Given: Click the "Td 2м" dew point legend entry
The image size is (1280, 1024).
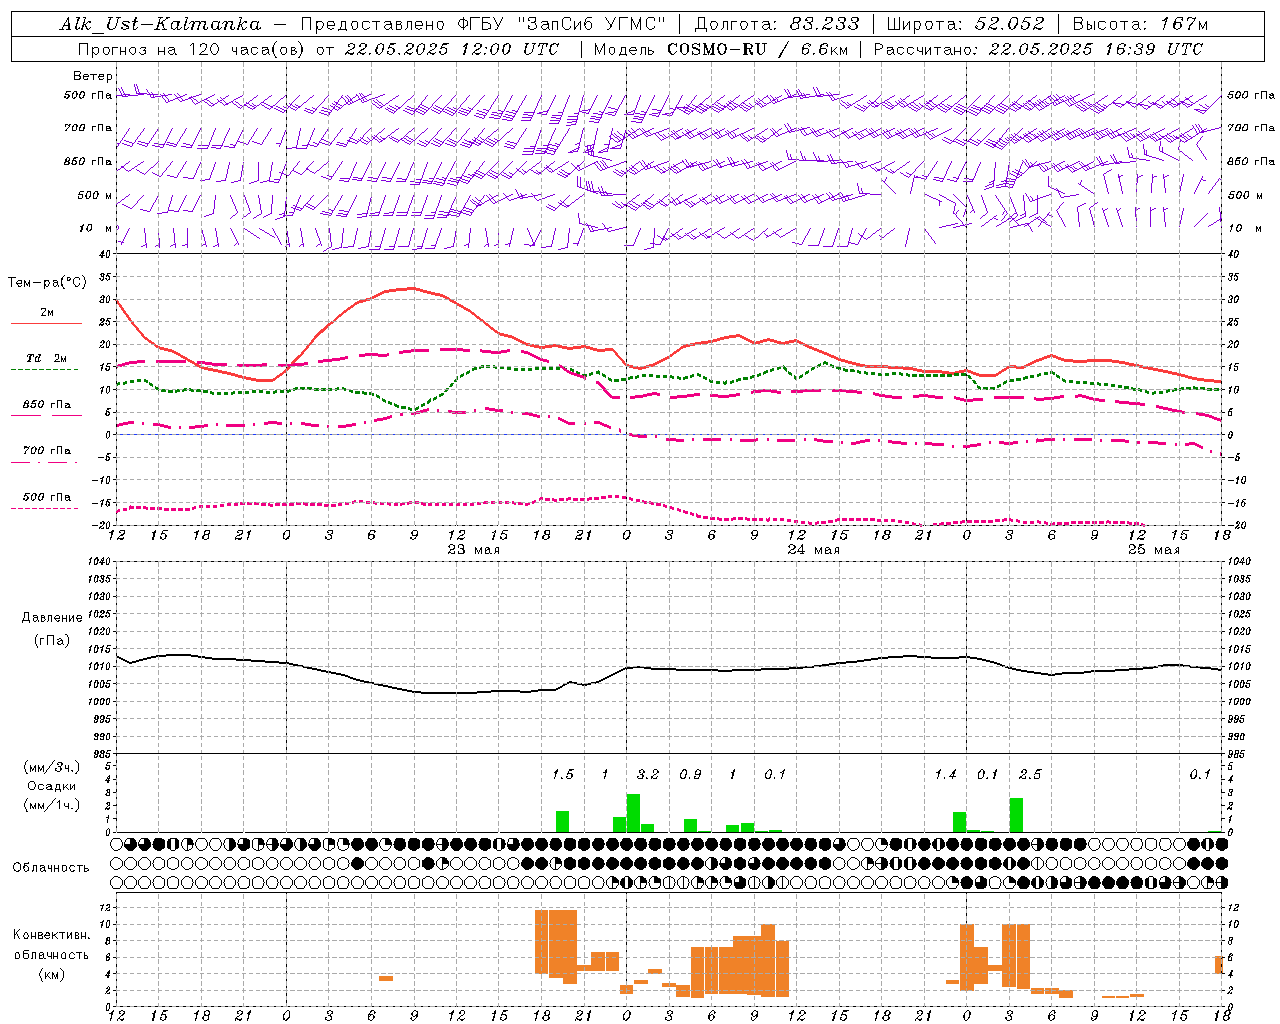Looking at the screenshot, I should tap(47, 358).
